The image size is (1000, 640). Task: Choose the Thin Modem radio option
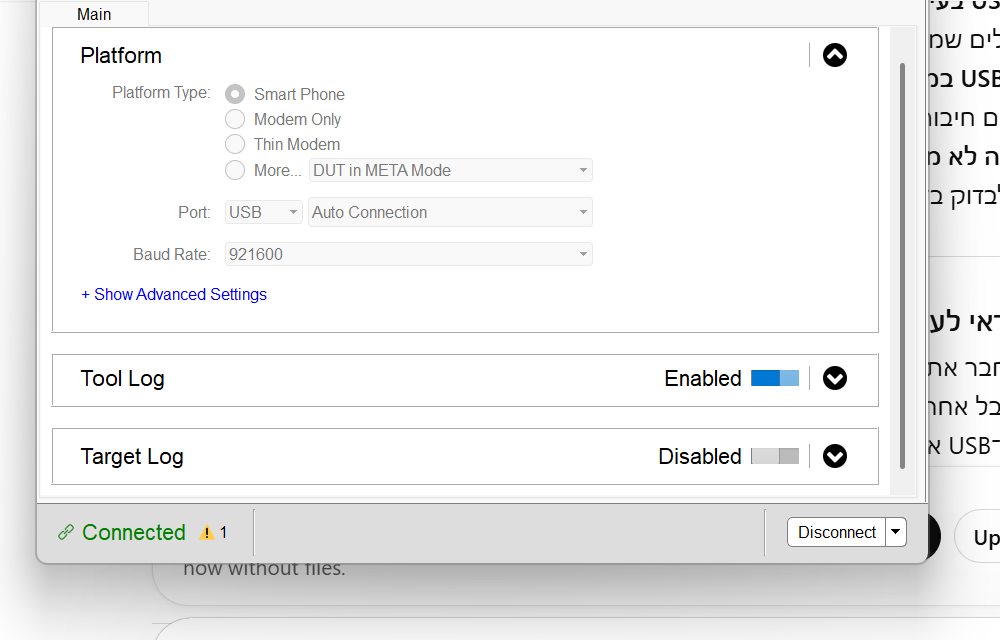point(235,144)
